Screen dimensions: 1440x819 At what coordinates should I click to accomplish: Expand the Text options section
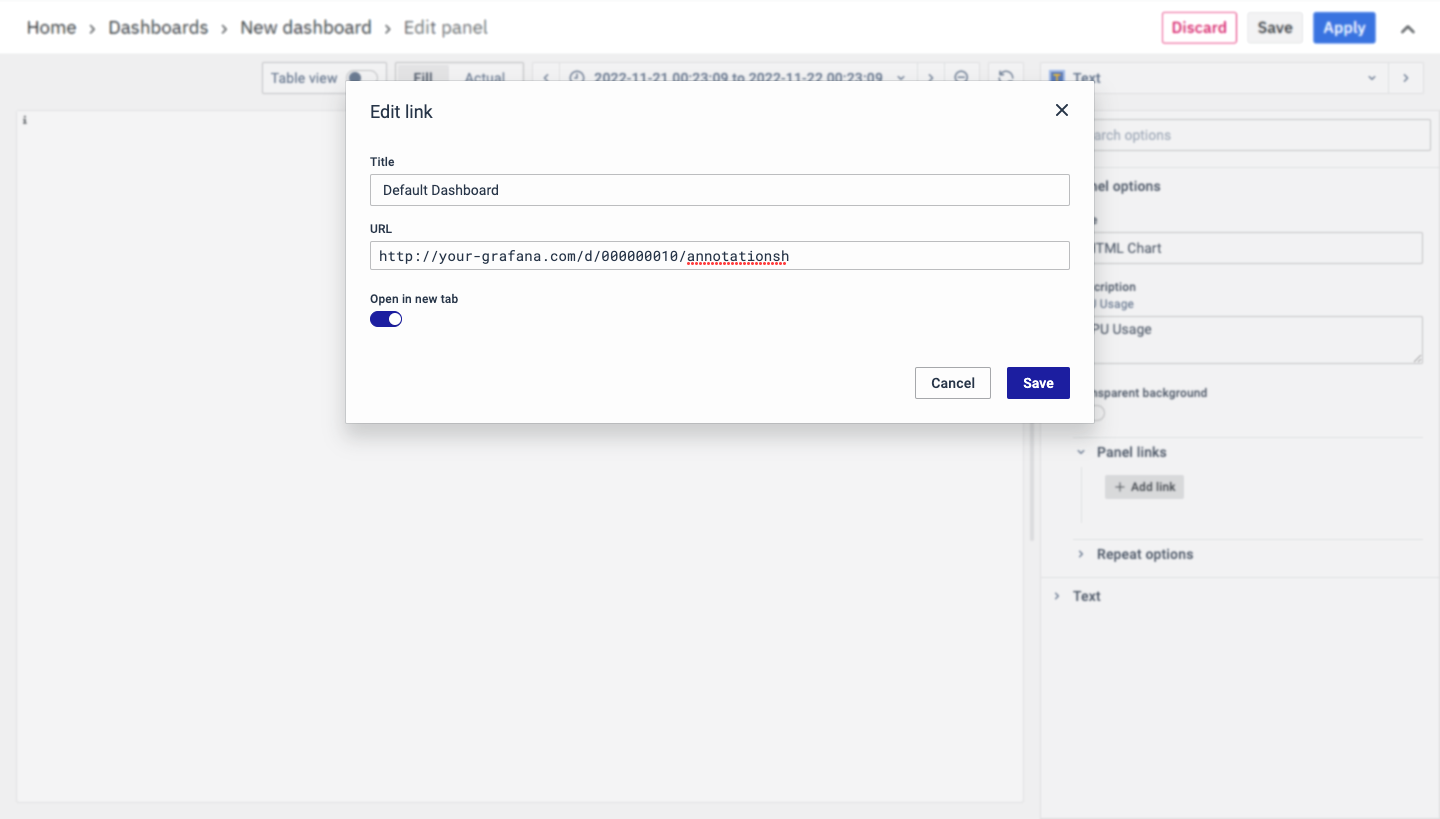(1057, 596)
